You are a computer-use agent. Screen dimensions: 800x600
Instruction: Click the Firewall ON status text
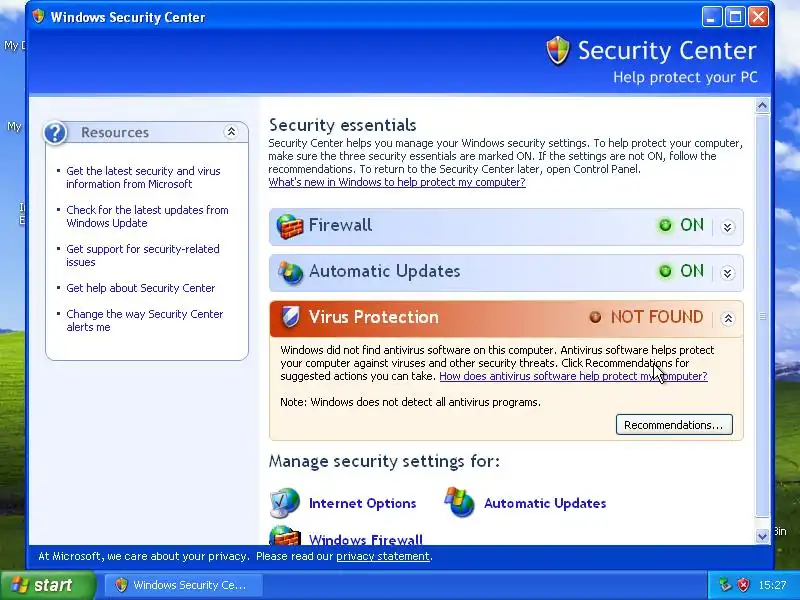692,225
